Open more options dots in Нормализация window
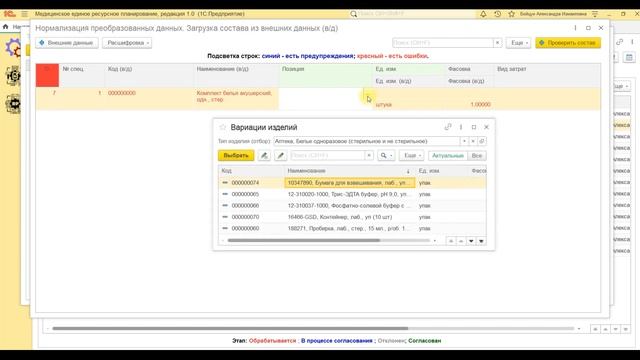The image size is (640, 360). point(575,28)
